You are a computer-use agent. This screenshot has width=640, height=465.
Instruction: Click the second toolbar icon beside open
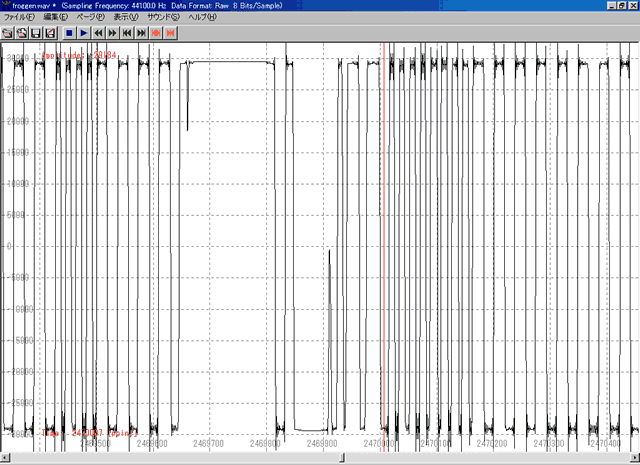coord(21,33)
